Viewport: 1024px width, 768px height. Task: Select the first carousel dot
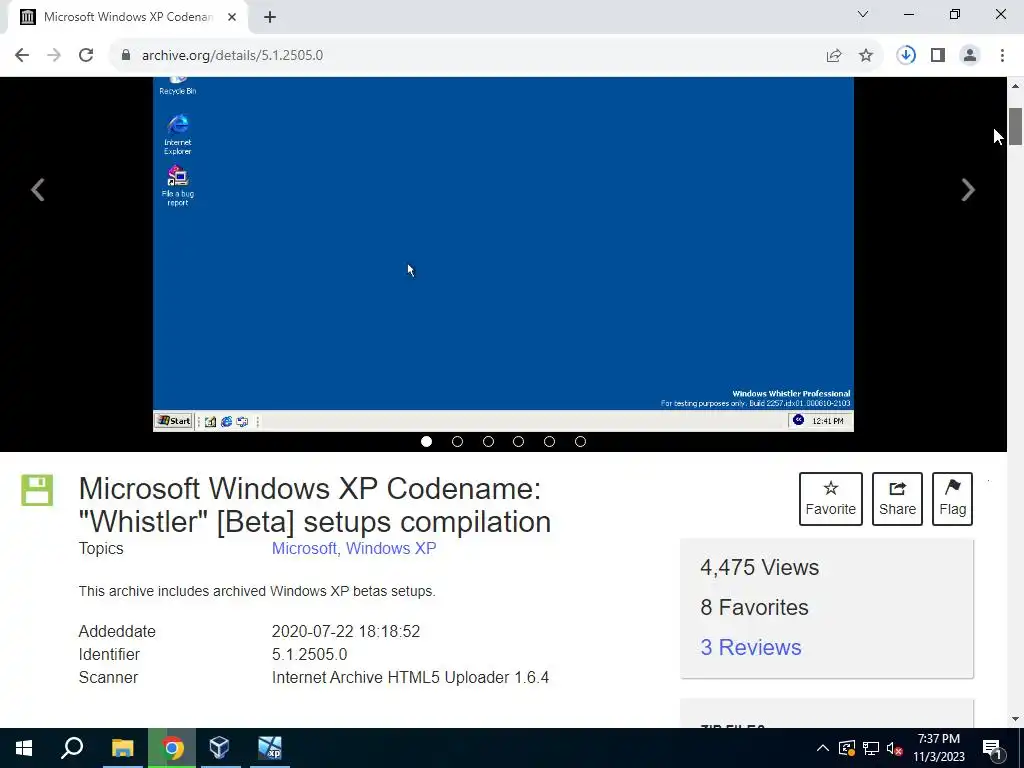tap(426, 442)
